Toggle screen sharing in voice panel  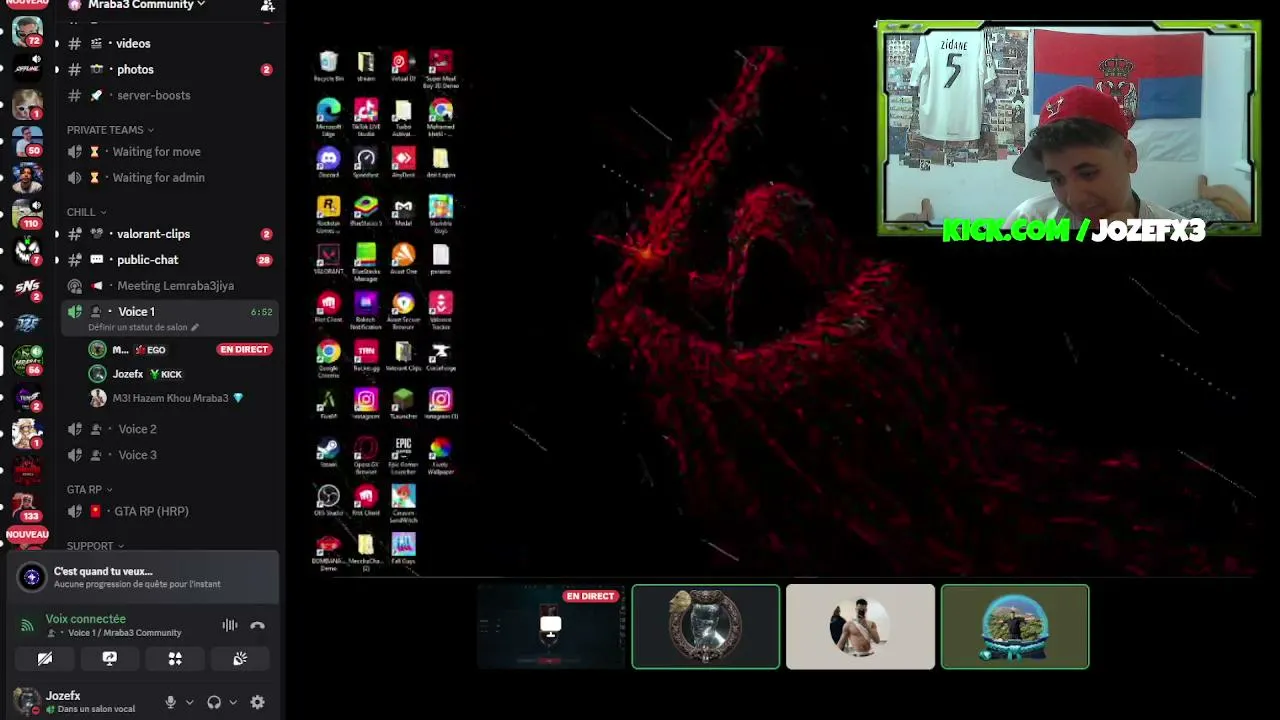[110, 658]
